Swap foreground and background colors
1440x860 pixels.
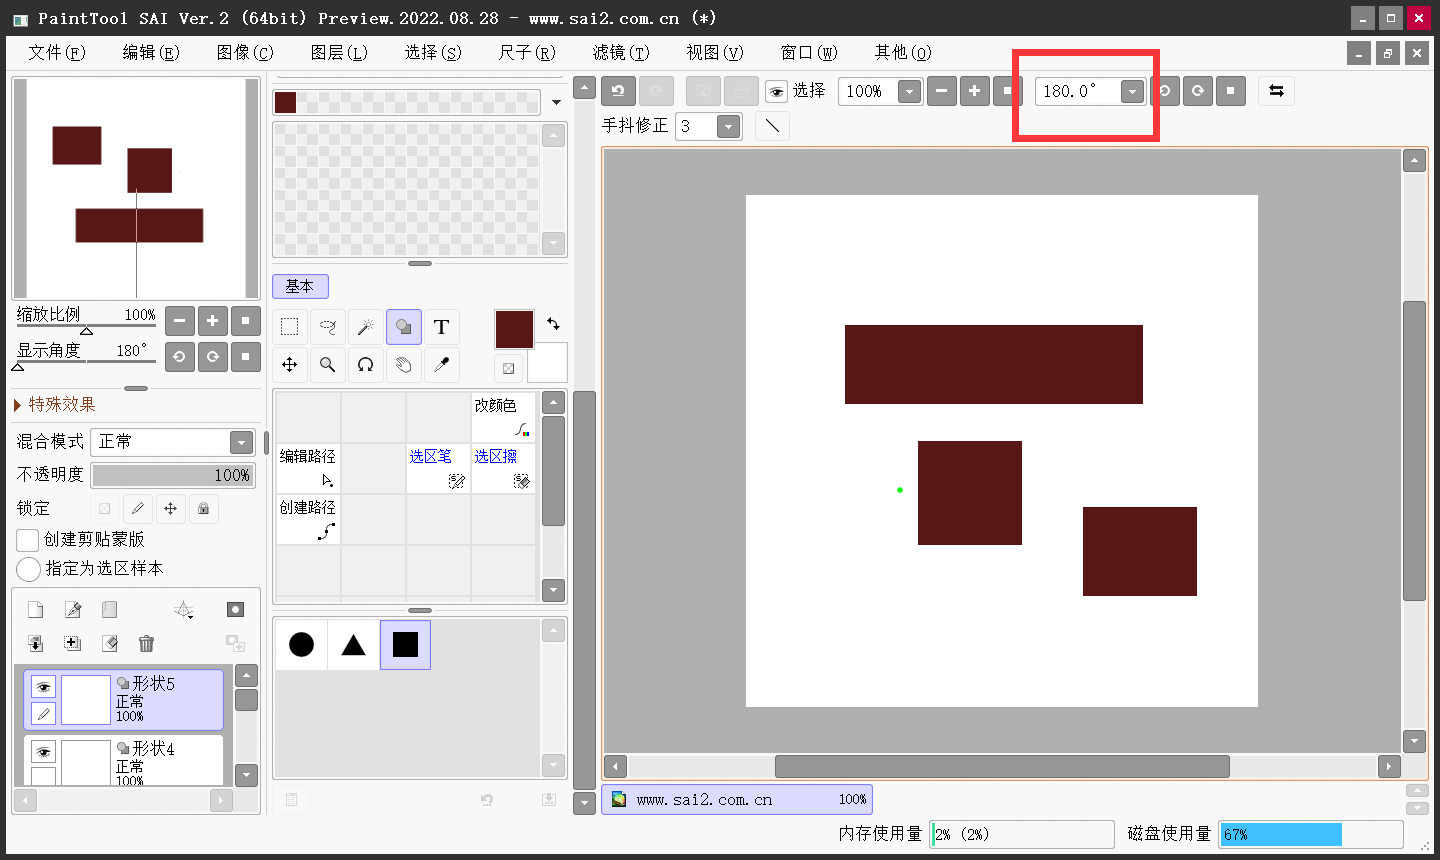point(553,323)
